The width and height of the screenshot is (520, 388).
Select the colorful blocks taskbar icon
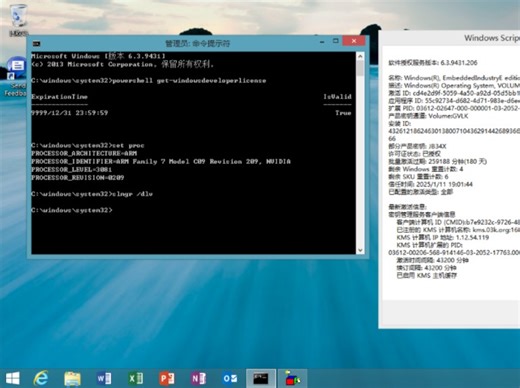pos(292,378)
